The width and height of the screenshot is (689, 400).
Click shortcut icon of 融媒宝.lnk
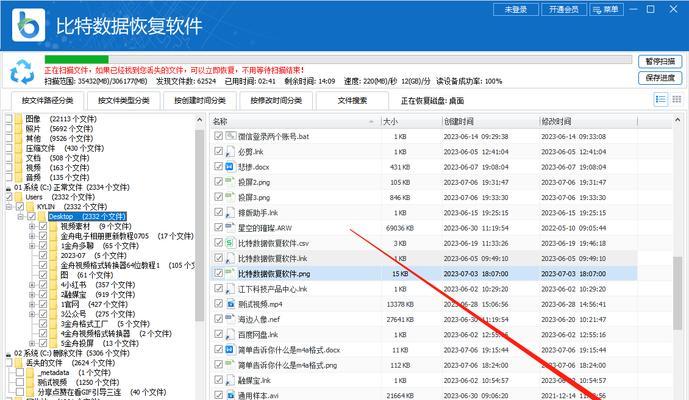click(231, 380)
